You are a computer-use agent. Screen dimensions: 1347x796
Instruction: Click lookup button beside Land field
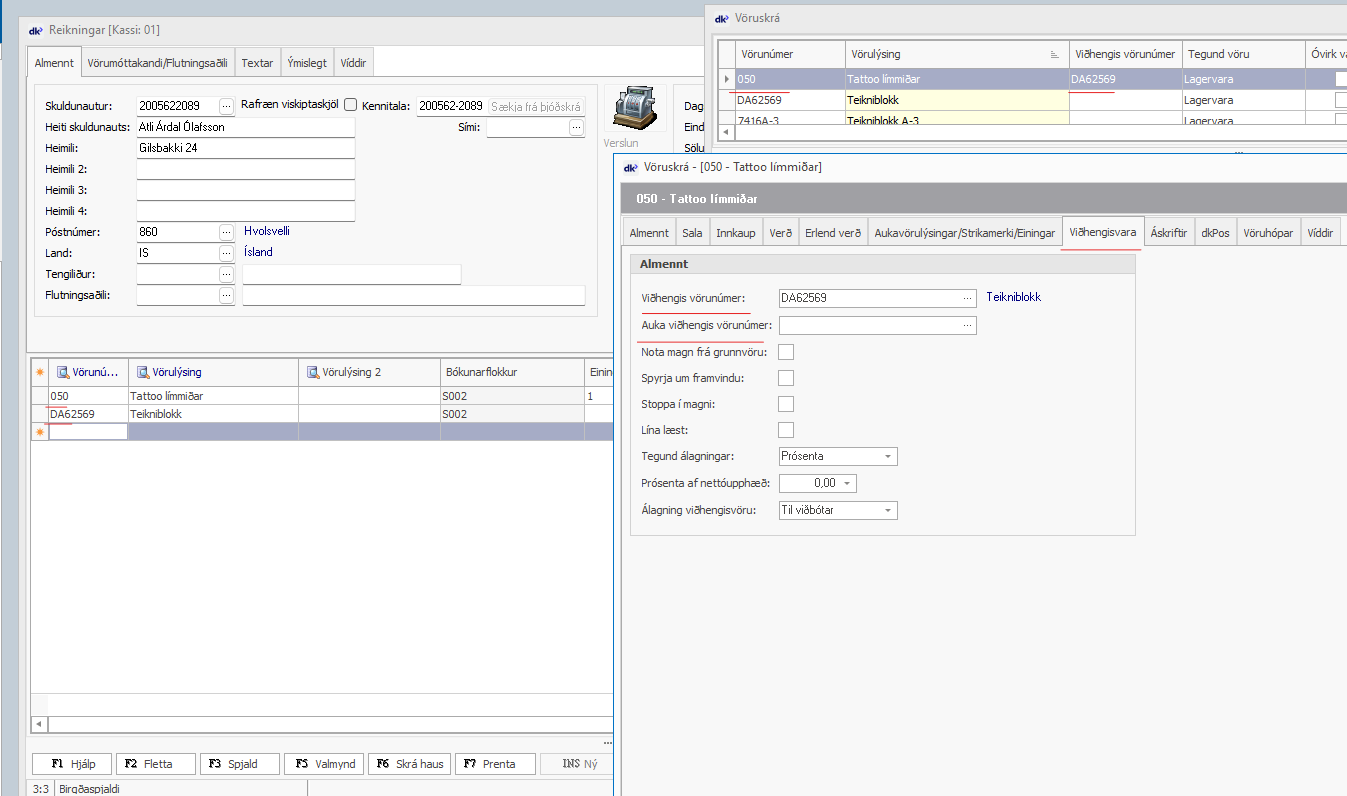click(227, 253)
